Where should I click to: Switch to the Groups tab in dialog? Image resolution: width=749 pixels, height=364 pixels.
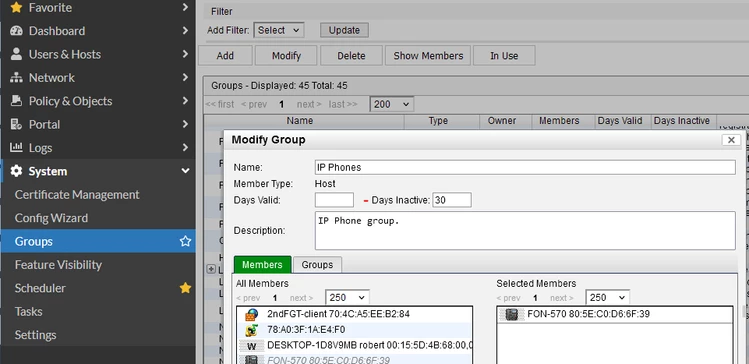point(317,265)
